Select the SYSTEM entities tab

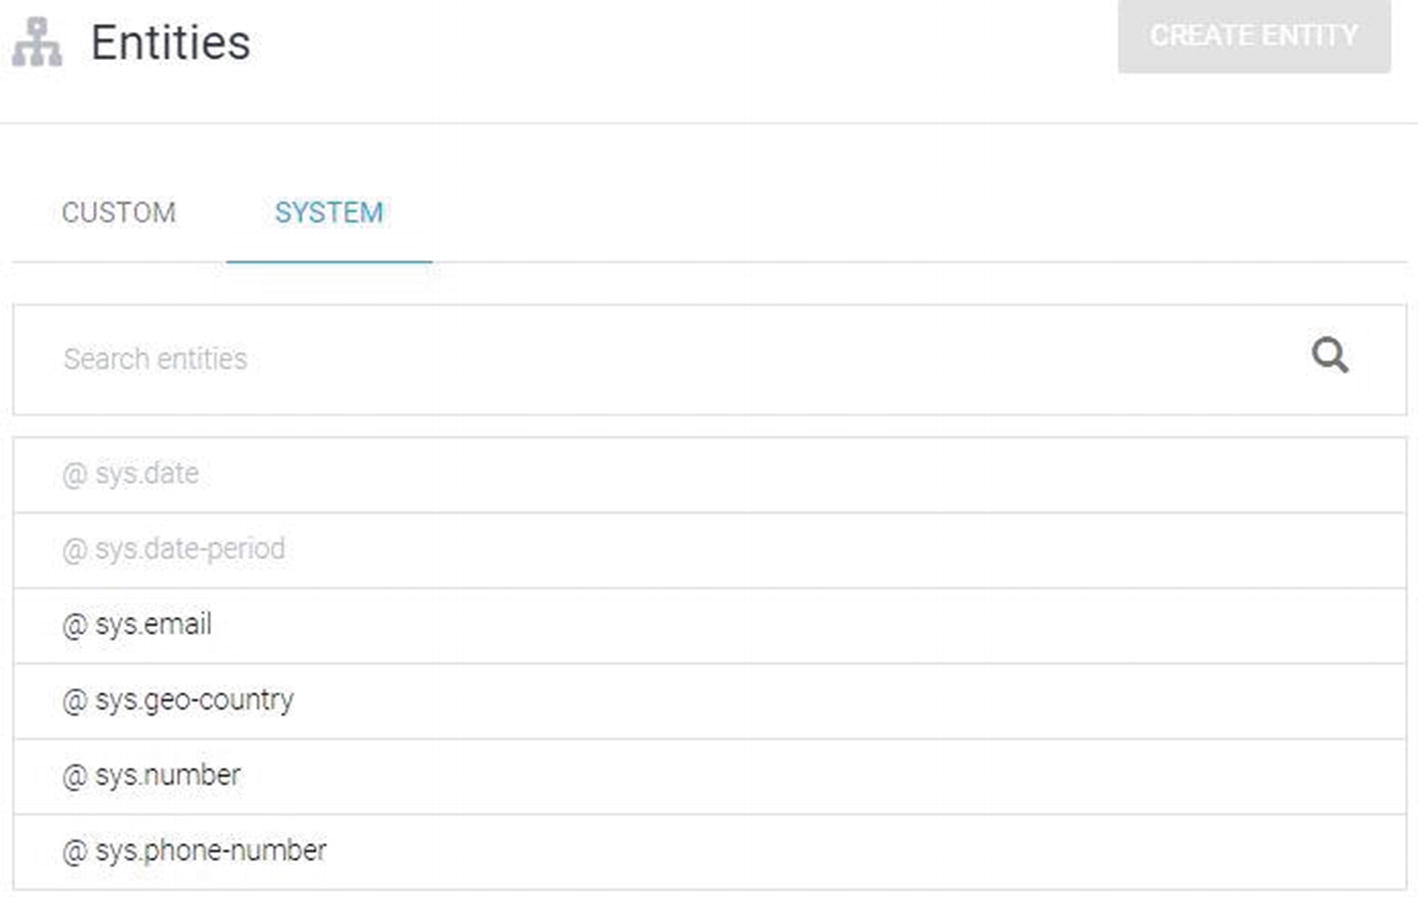(329, 212)
